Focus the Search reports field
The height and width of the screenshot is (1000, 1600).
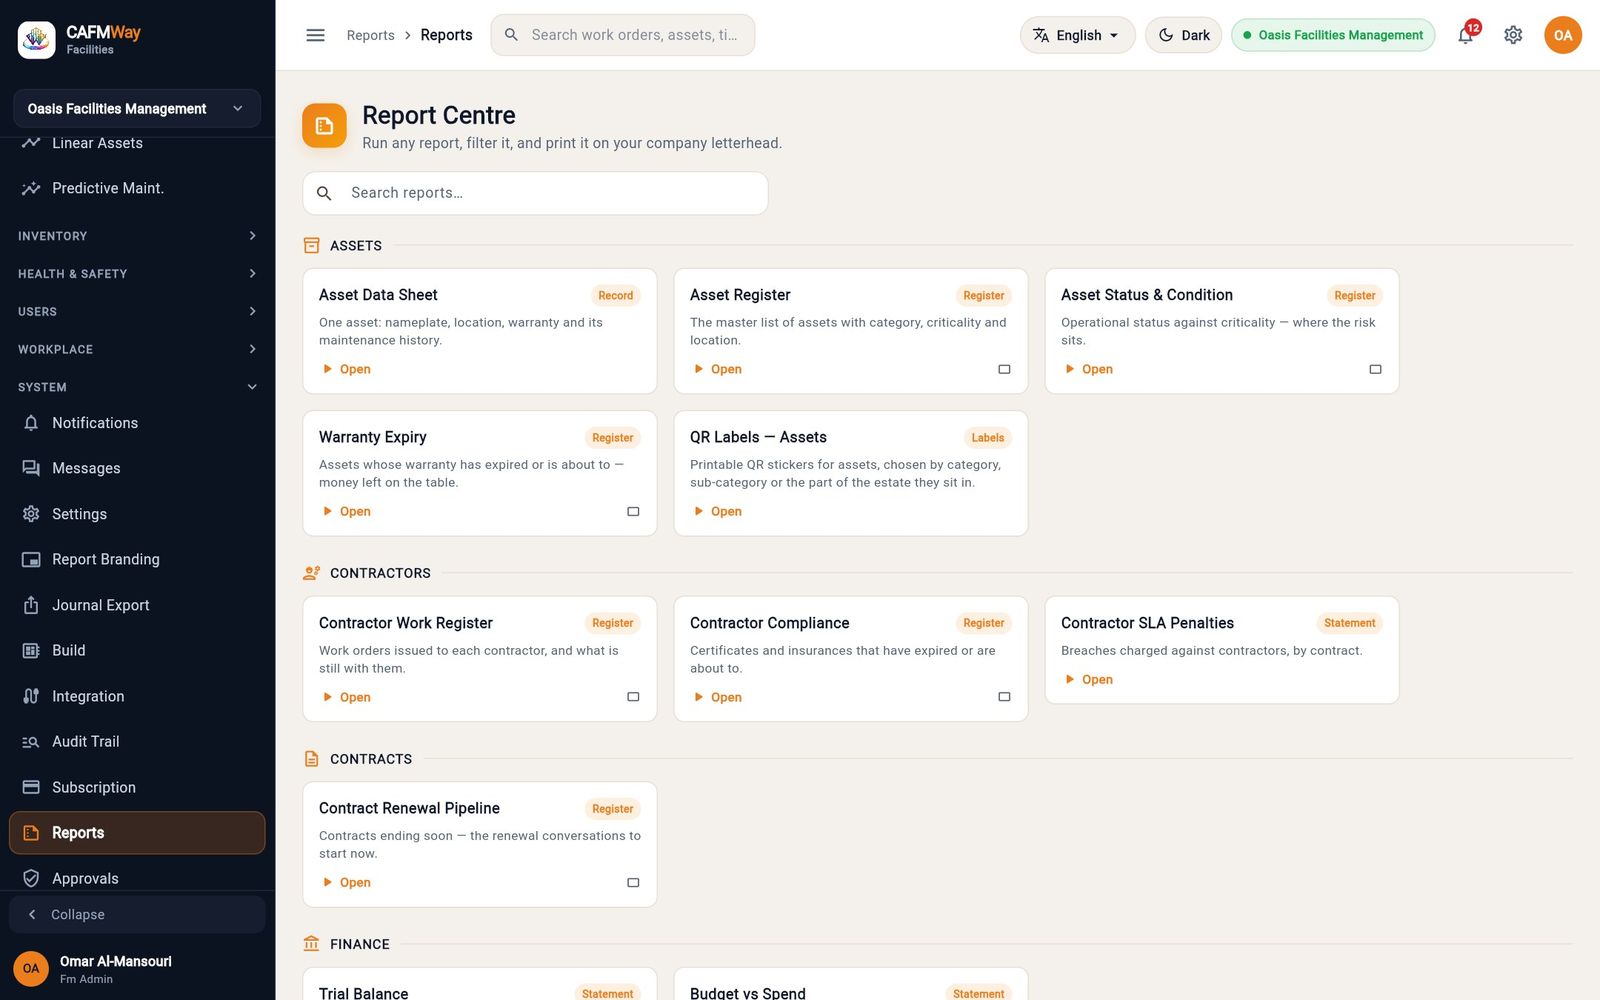point(535,193)
